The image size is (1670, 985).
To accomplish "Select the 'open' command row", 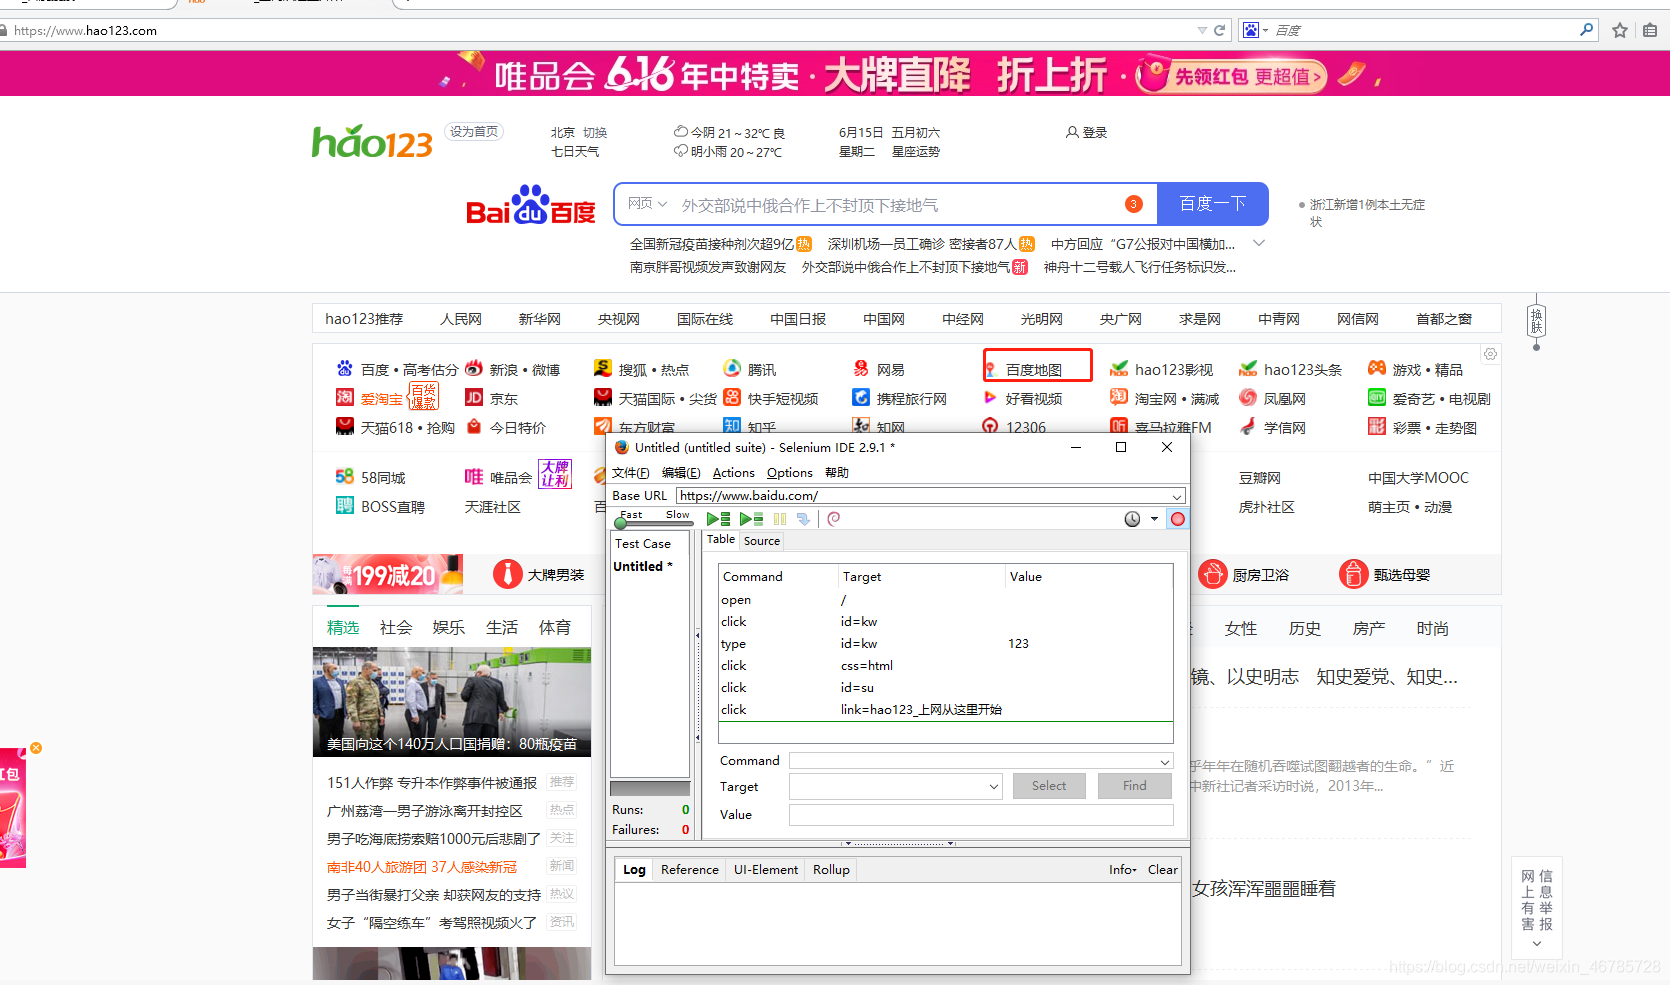I will coord(945,600).
